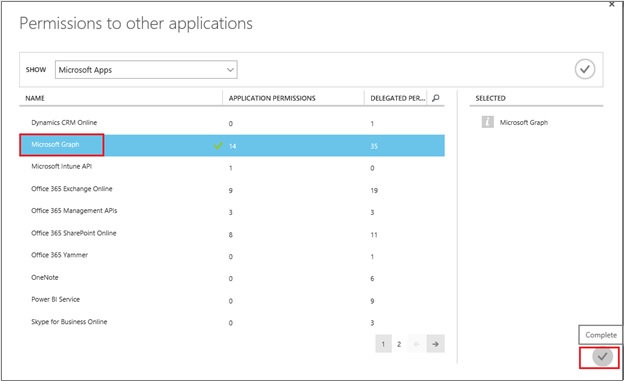Click the search magnifier icon in table header

[x=436, y=98]
